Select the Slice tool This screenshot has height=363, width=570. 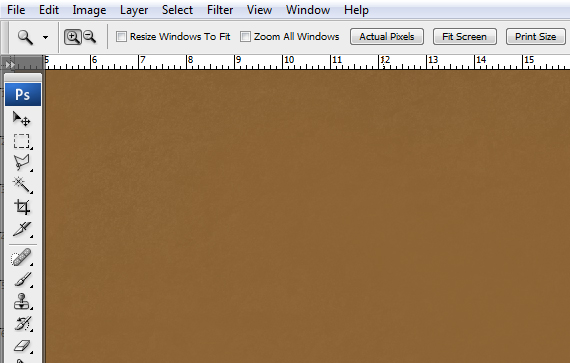click(22, 229)
